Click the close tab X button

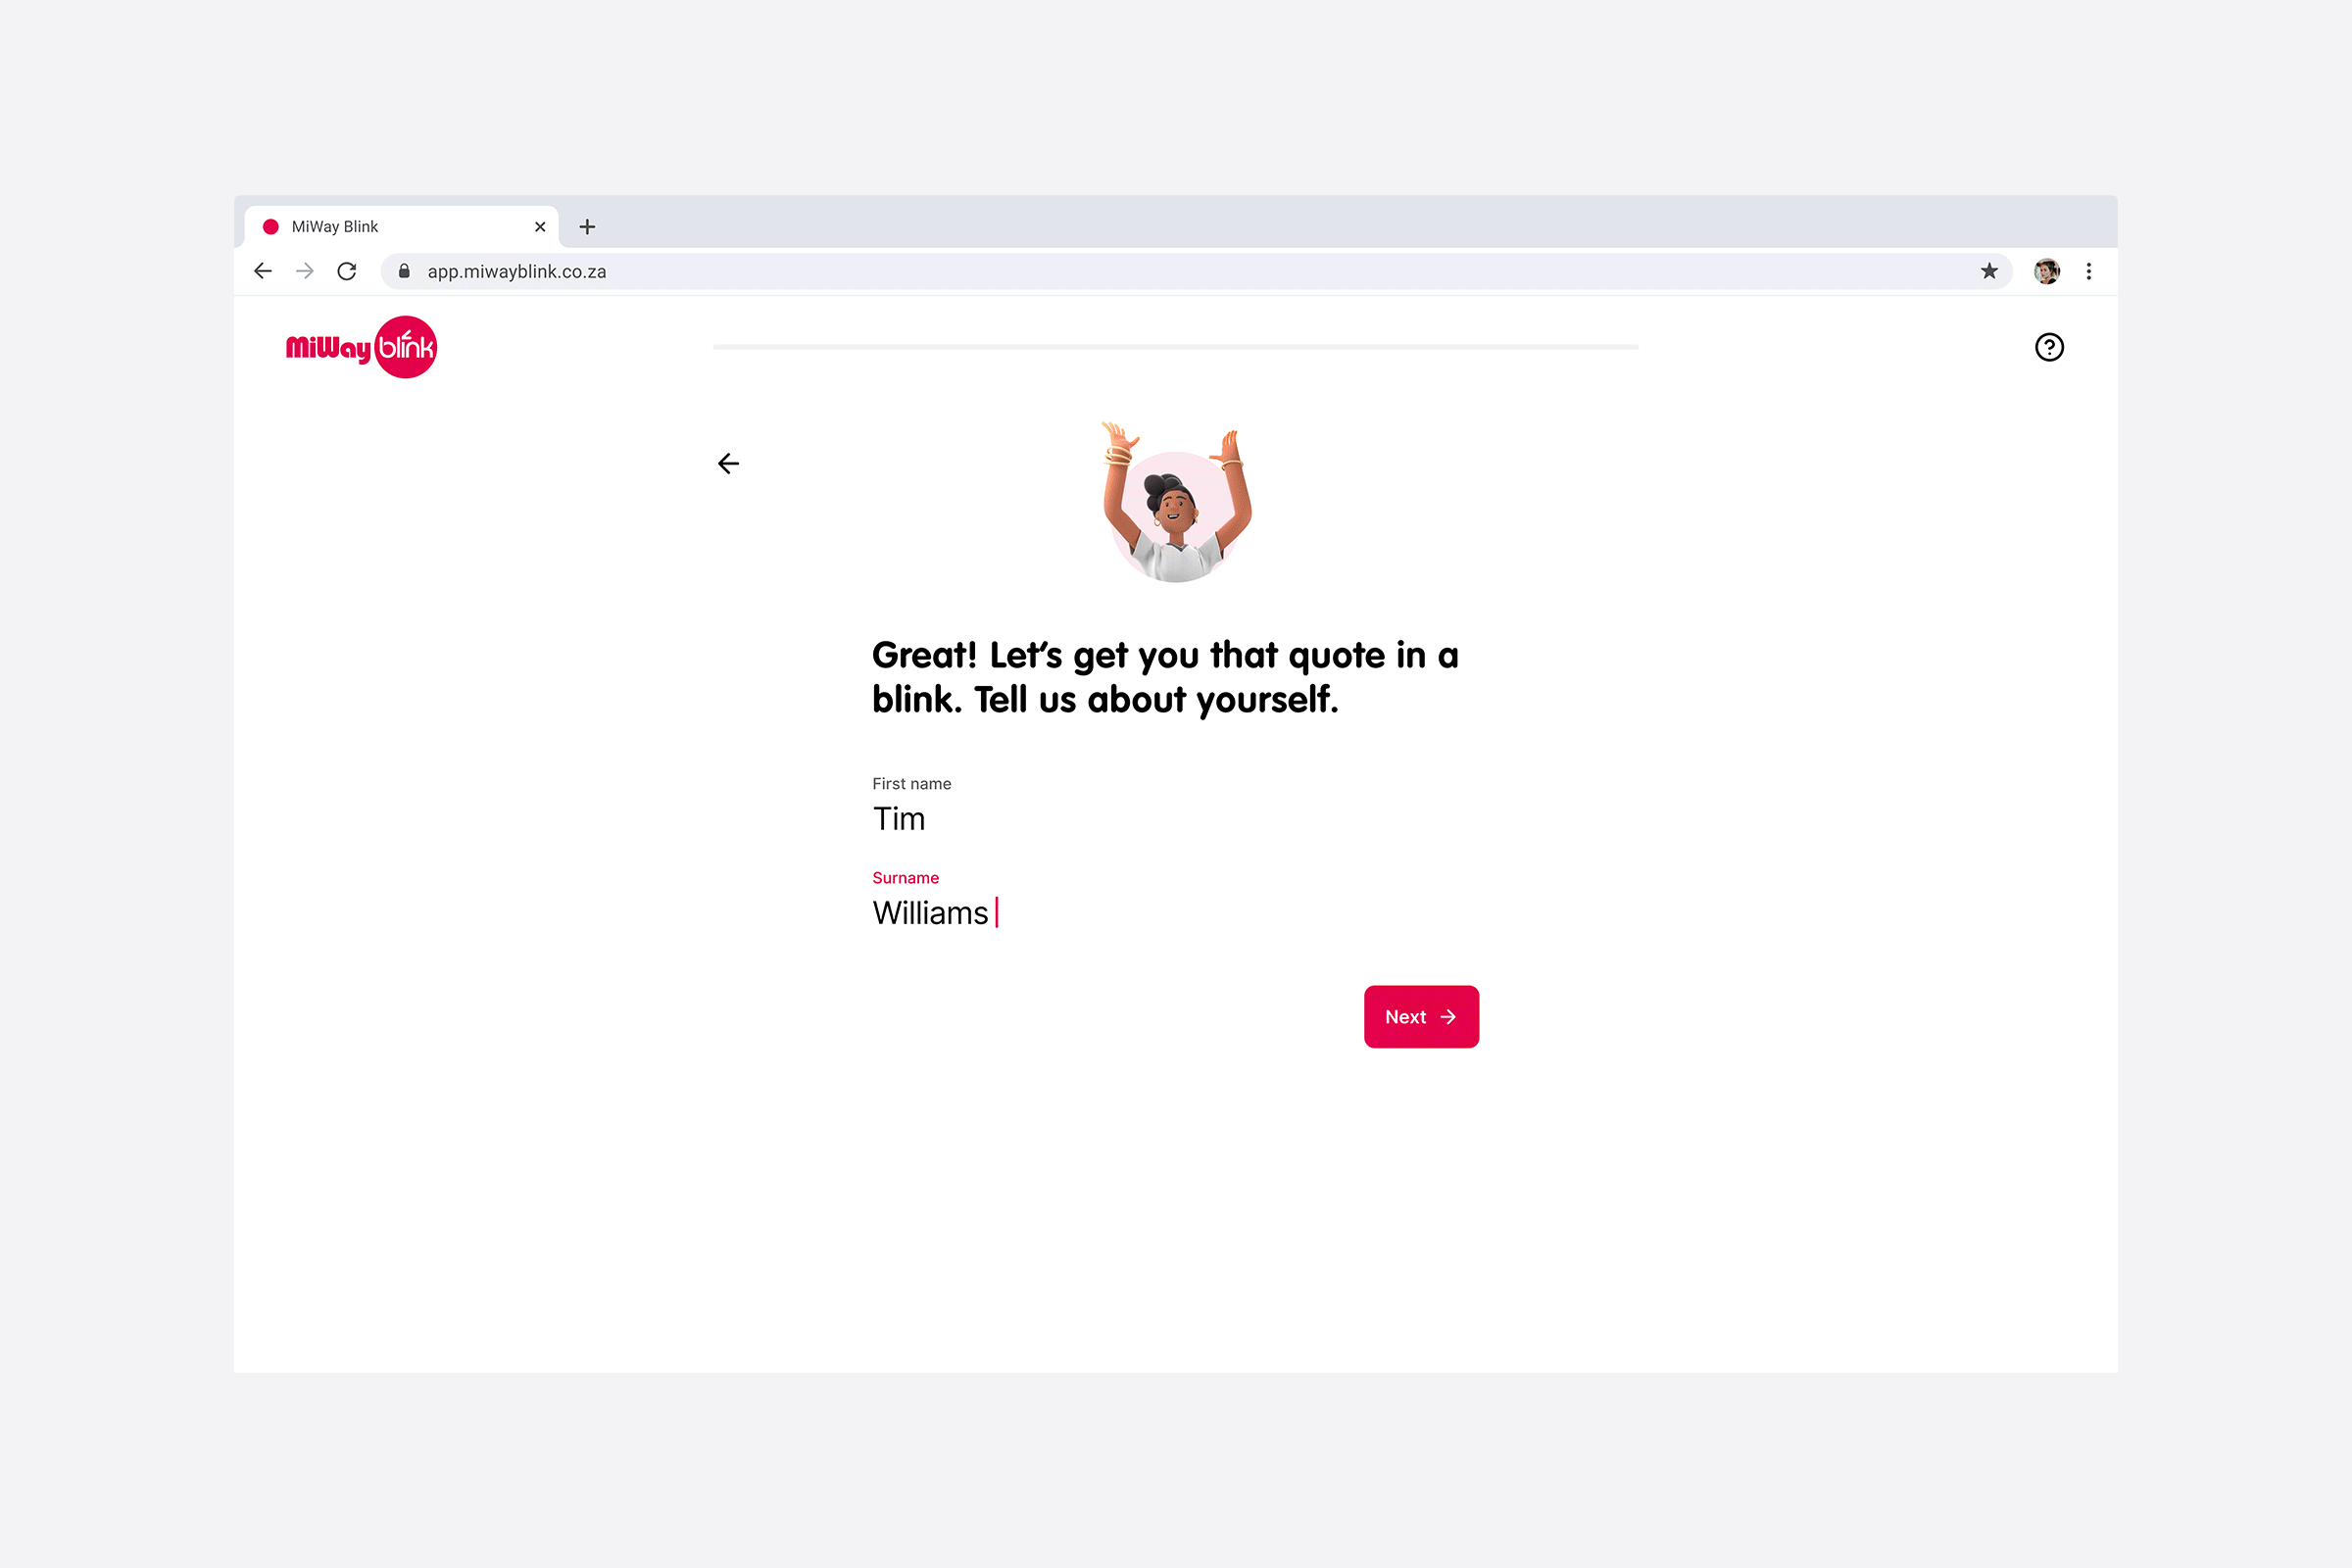point(543,224)
